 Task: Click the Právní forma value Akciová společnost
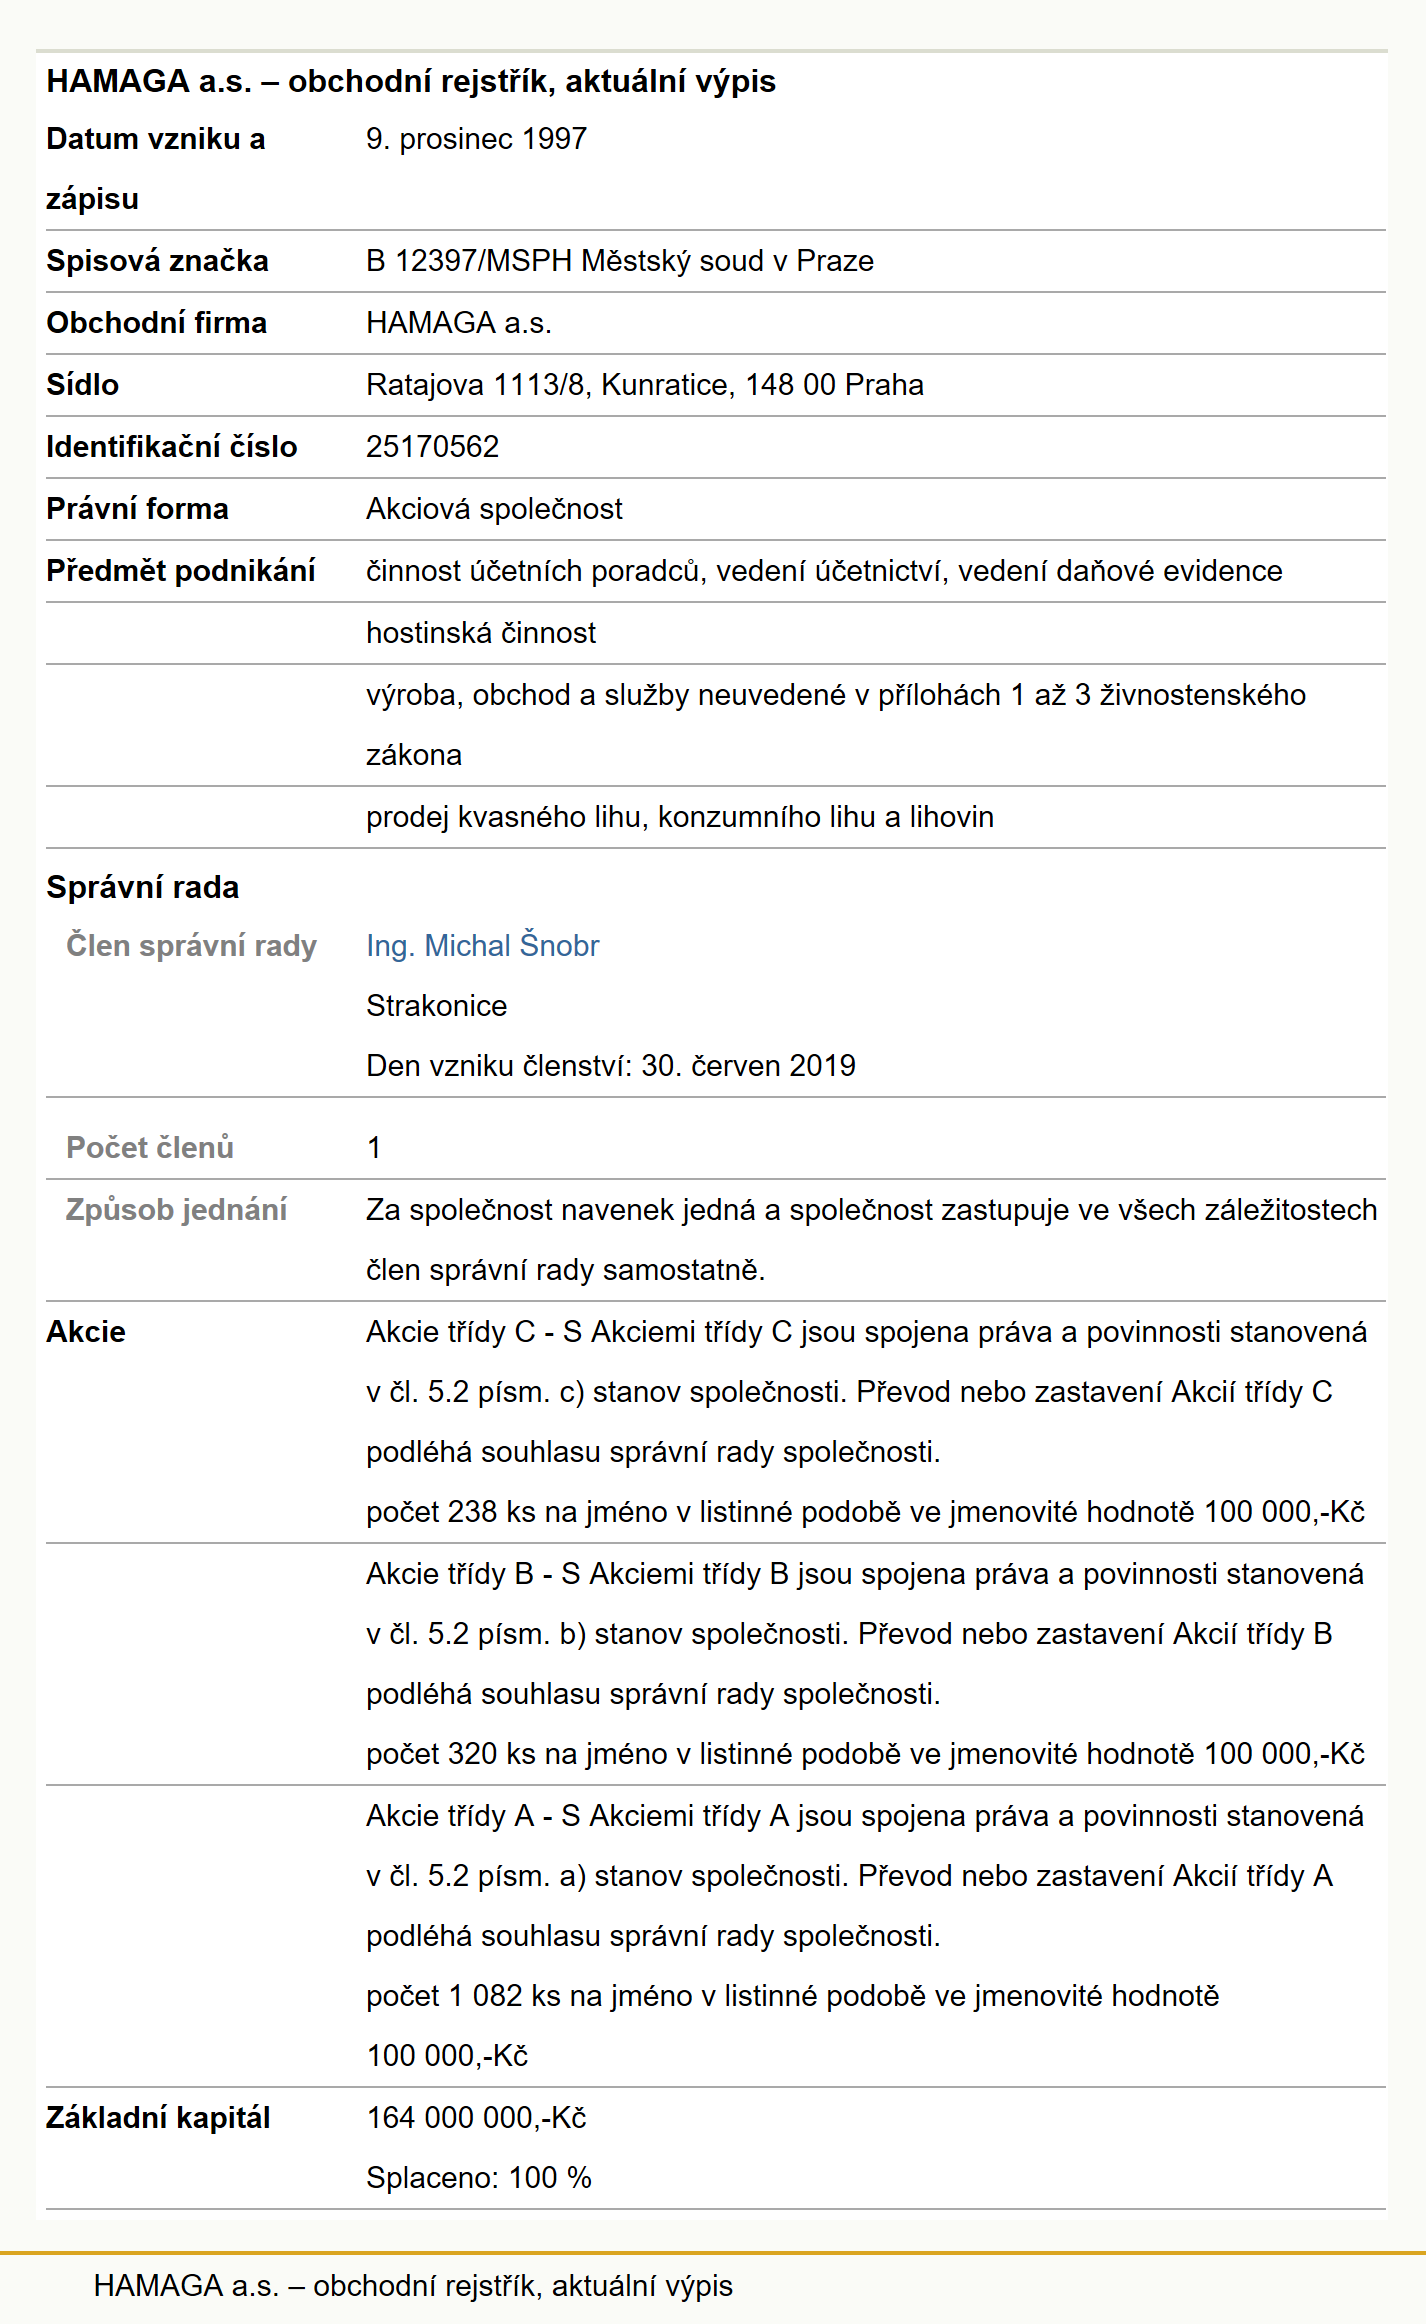tap(494, 509)
